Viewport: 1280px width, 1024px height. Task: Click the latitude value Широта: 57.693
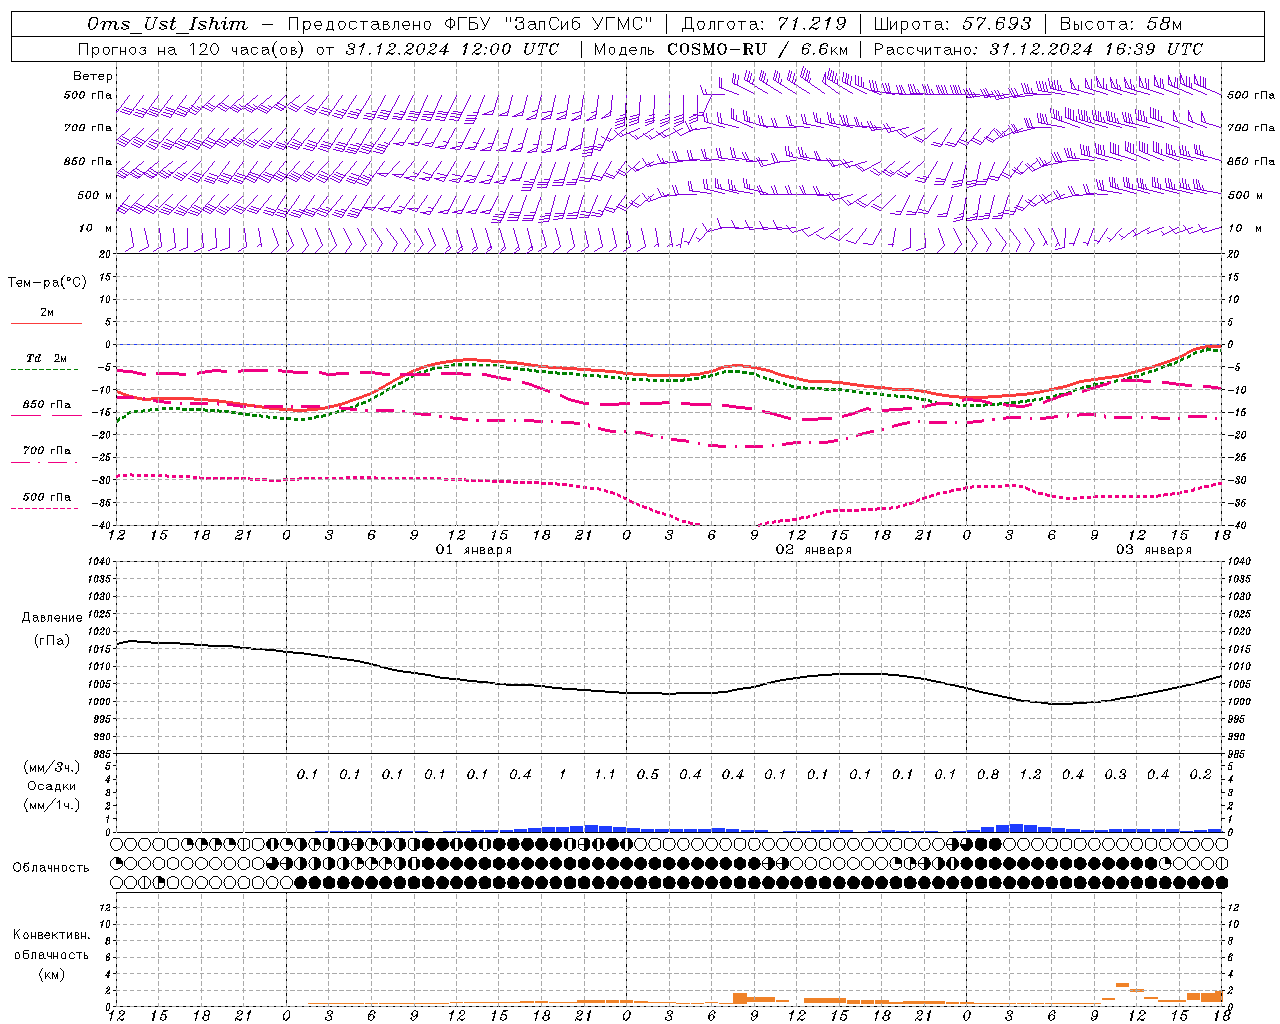click(952, 24)
